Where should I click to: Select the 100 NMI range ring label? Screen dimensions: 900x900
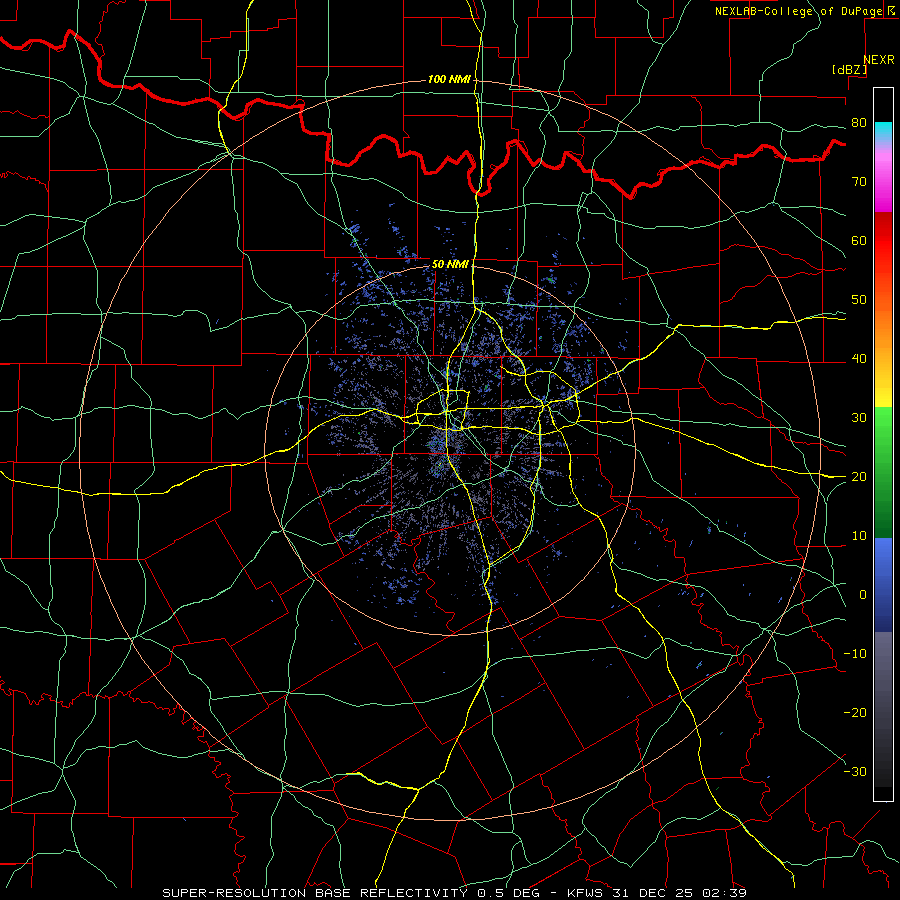coord(449,79)
